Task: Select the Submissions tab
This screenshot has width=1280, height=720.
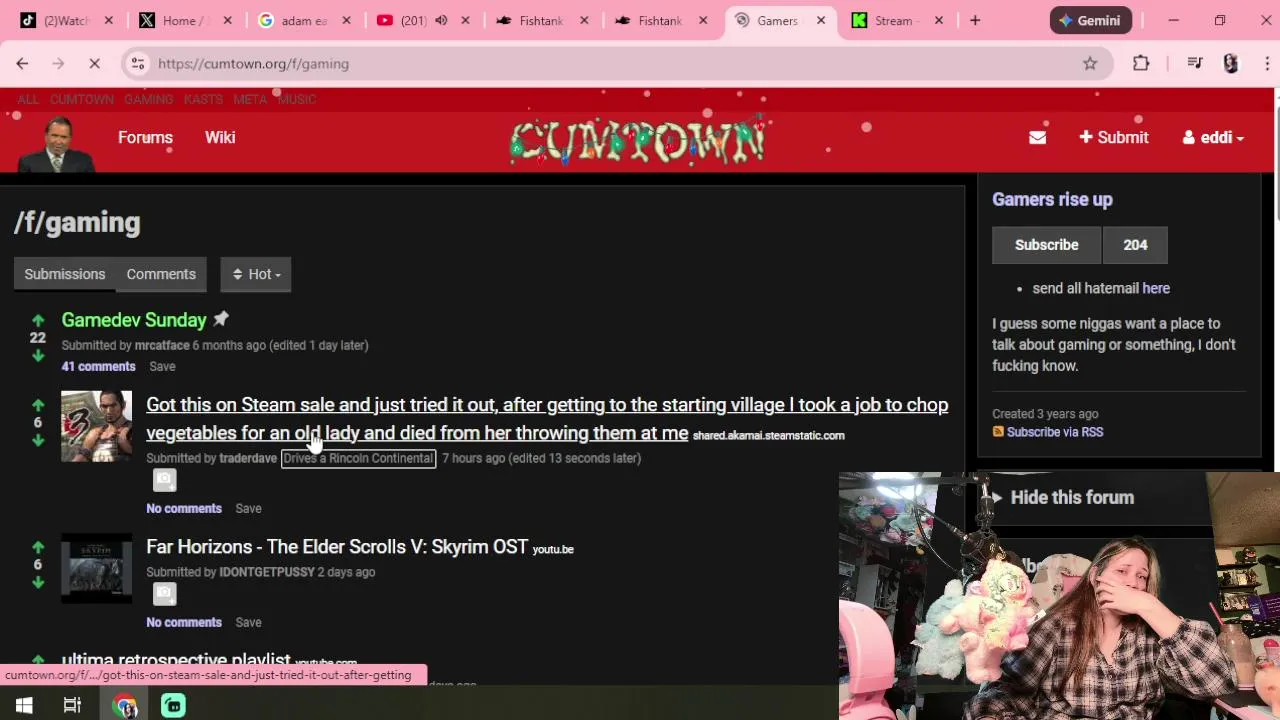Action: (65, 274)
